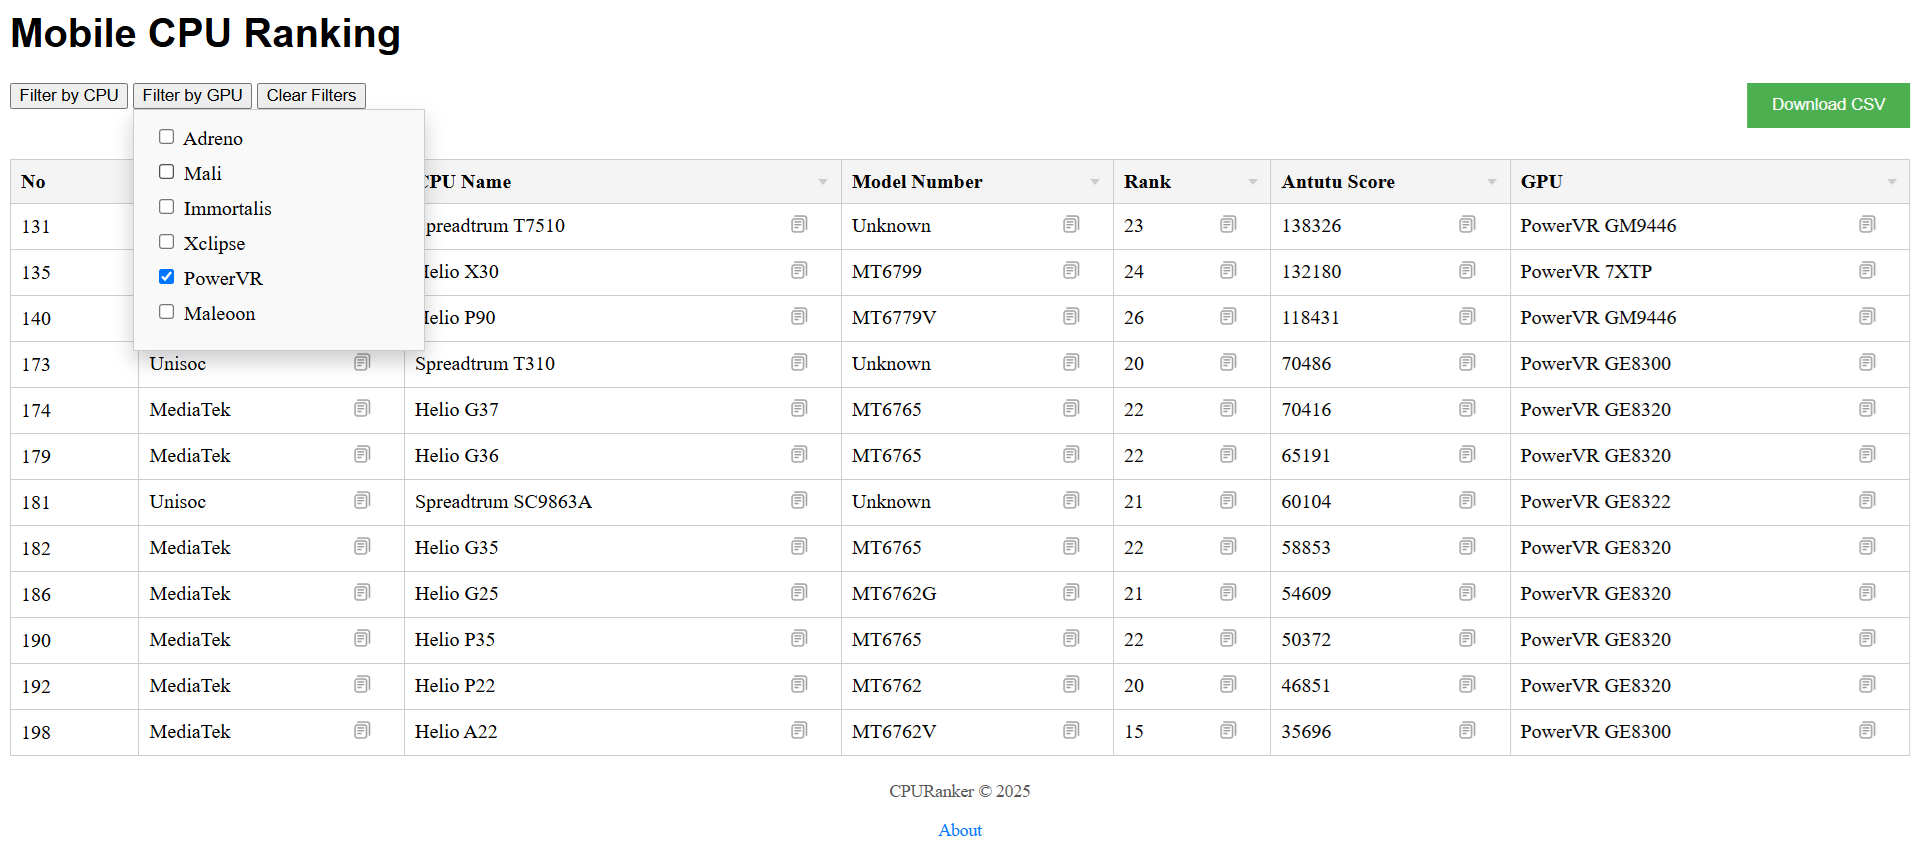
Task: Download the table as CSV
Action: [1828, 105]
